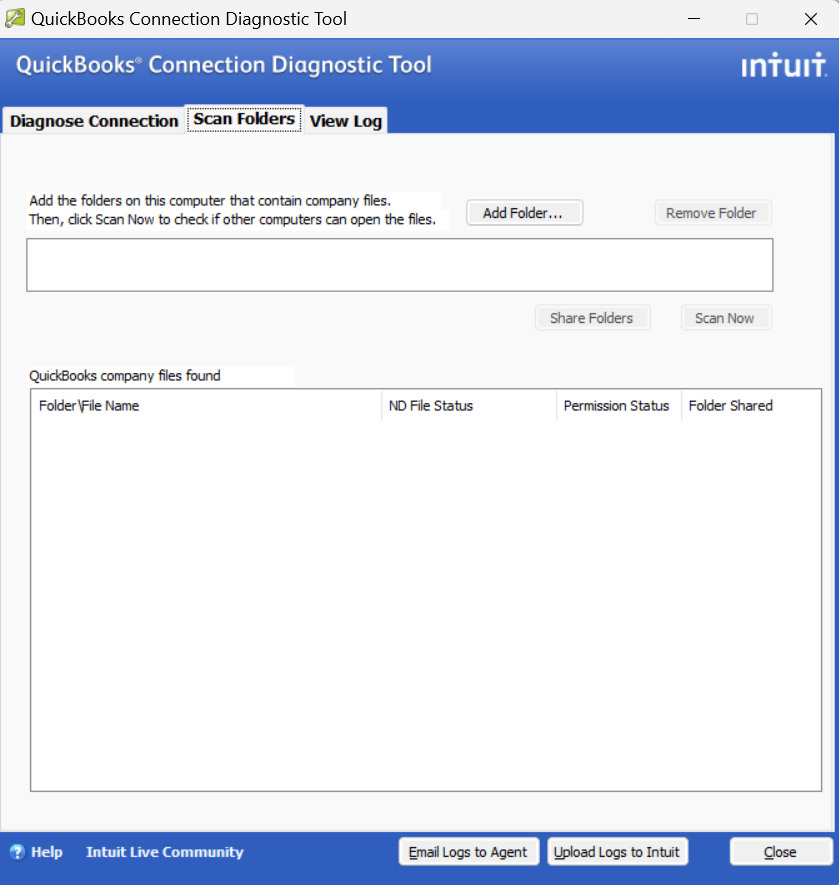Click the Intuit logo

pos(784,64)
